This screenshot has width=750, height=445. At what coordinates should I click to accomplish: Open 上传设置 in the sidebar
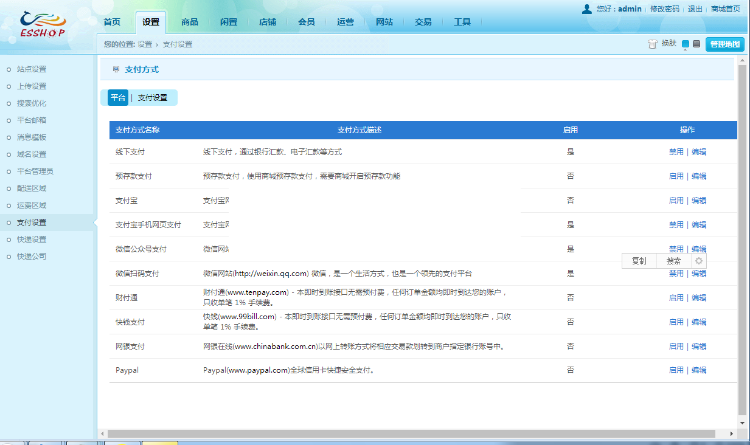[x=32, y=86]
